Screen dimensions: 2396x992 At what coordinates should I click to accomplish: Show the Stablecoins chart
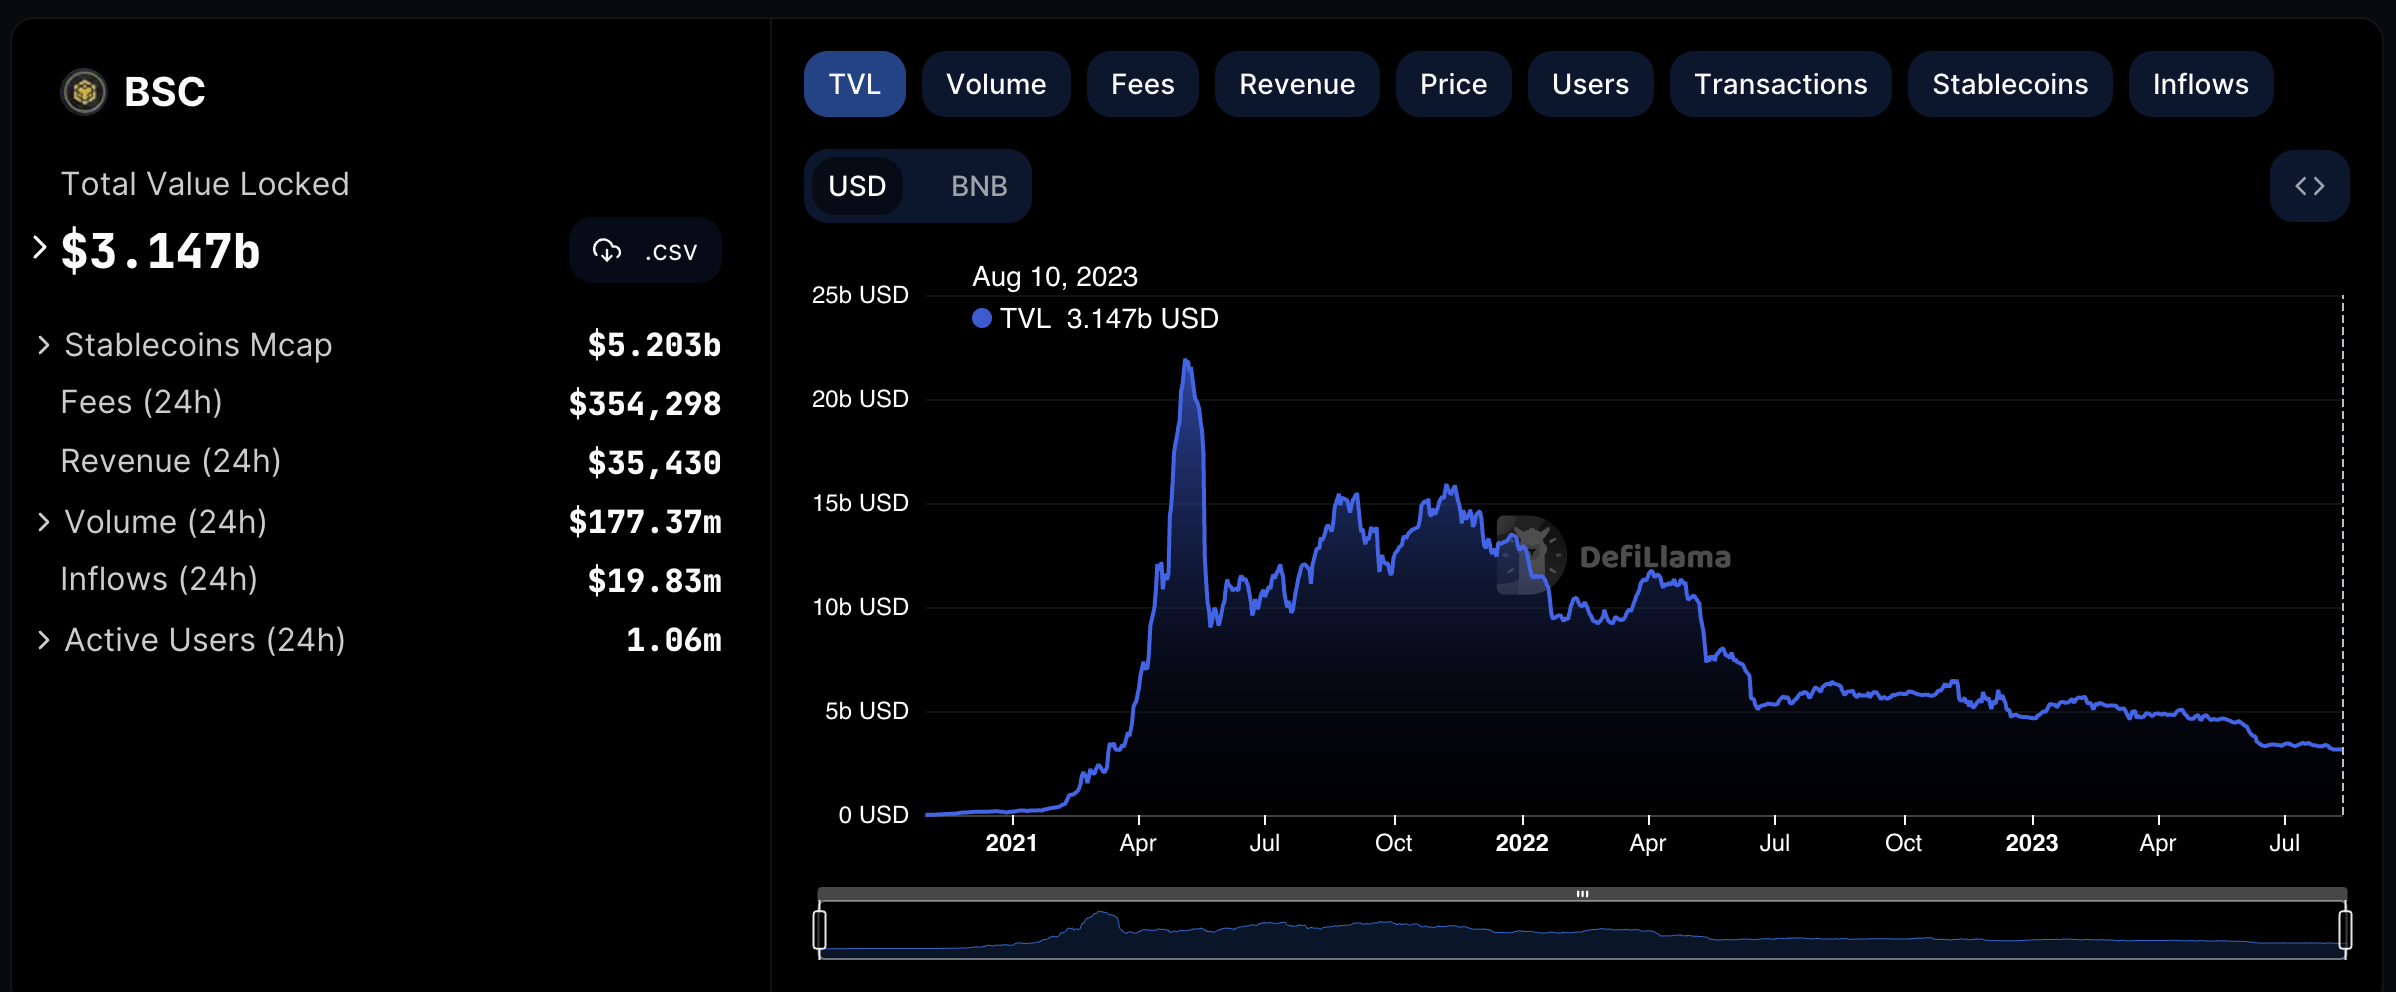coord(2009,84)
